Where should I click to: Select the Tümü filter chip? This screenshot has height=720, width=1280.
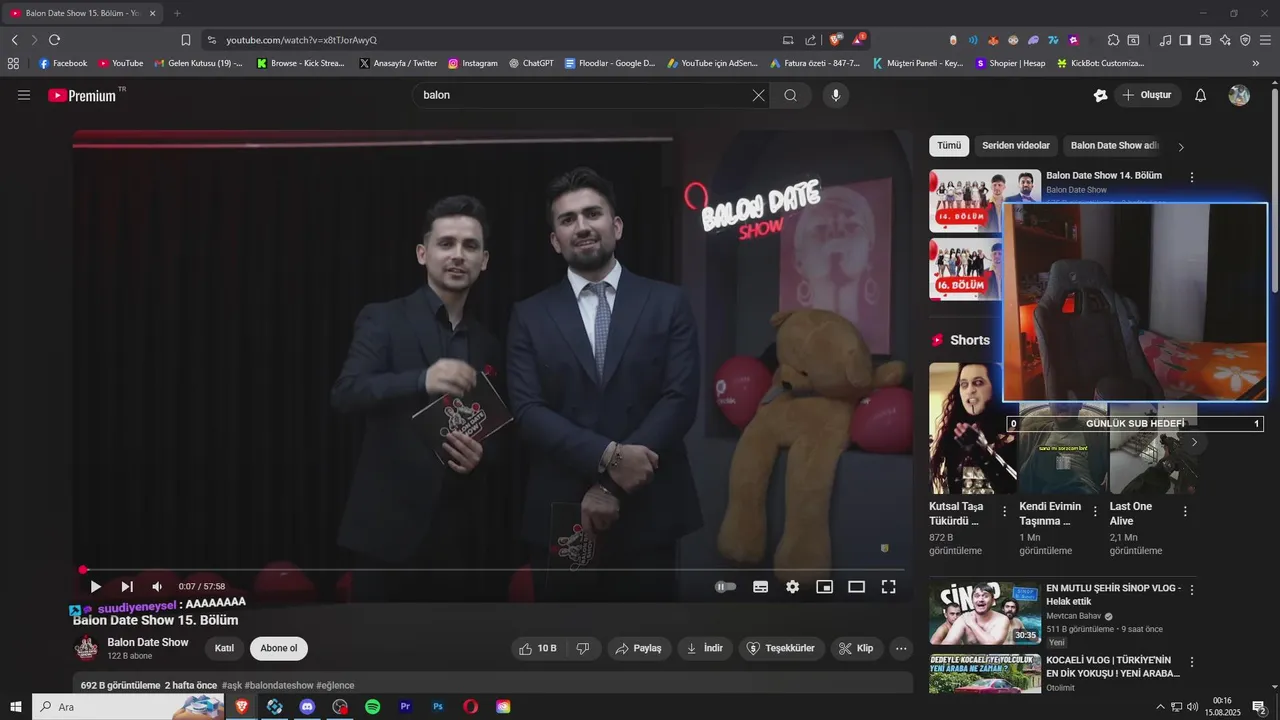click(x=949, y=146)
